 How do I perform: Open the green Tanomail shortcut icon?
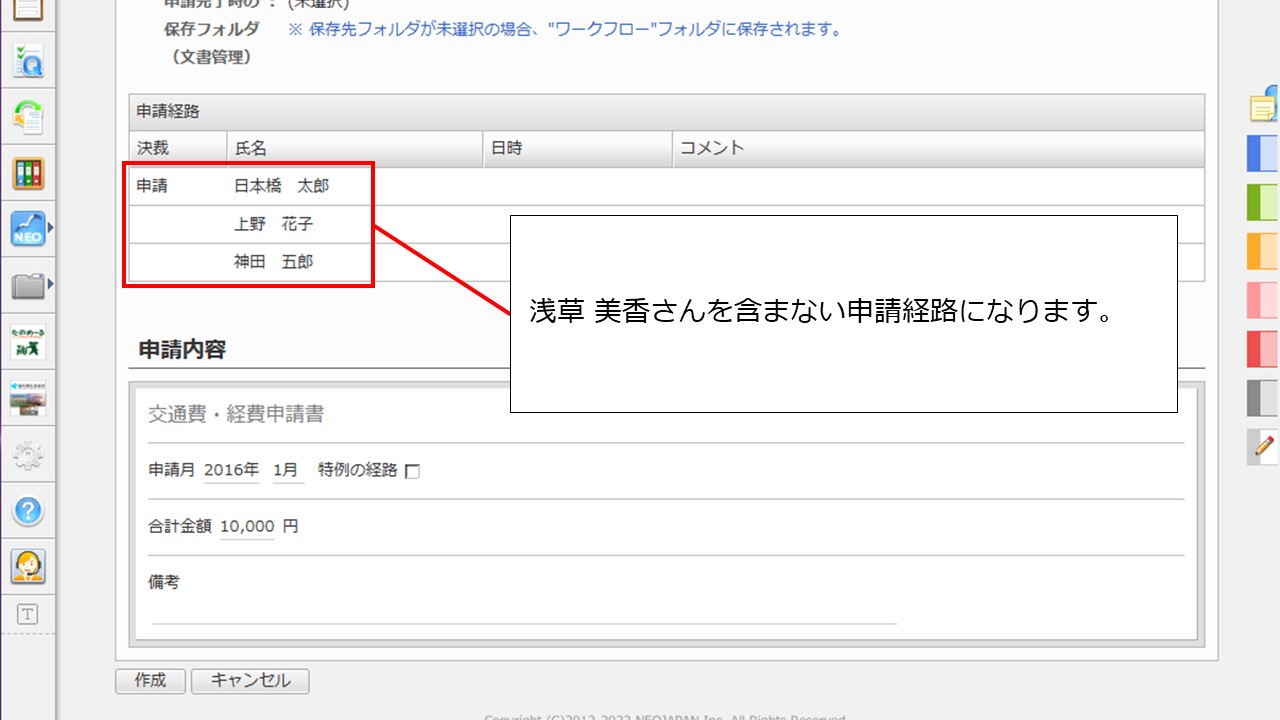click(x=28, y=343)
